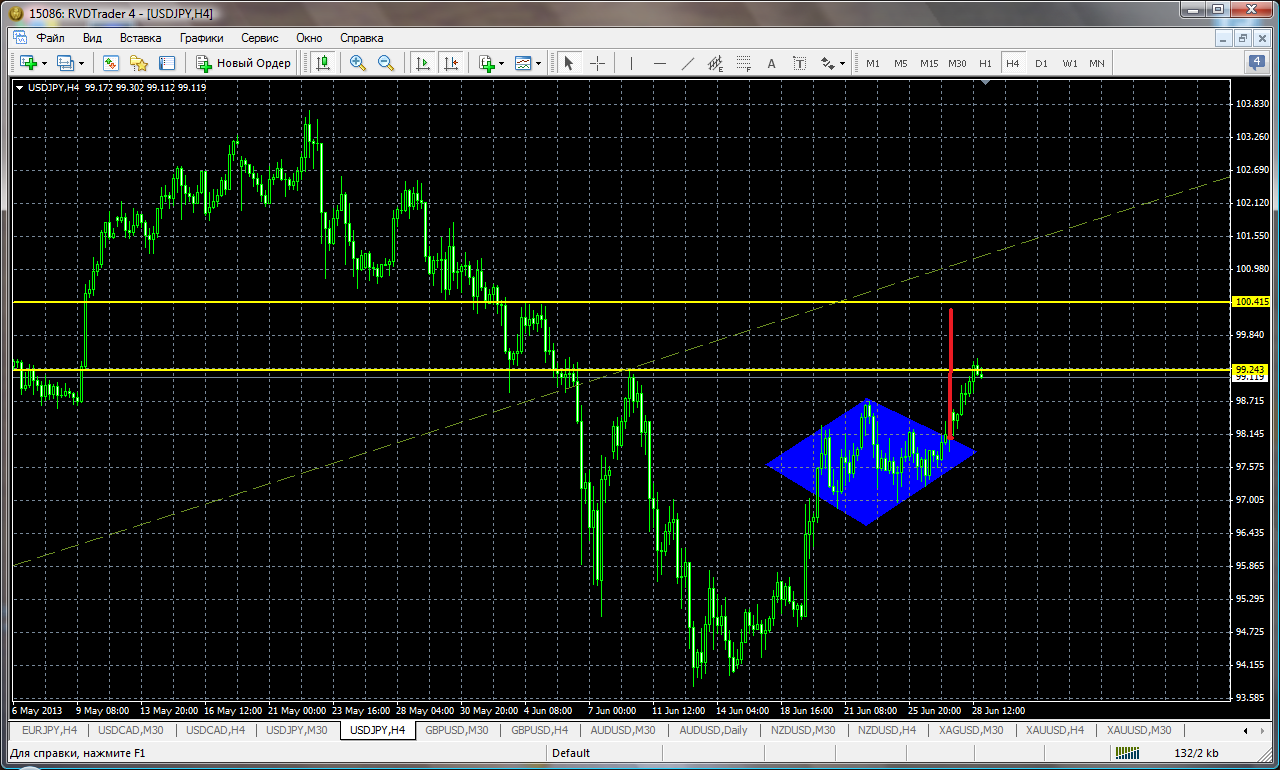Open the Сервис menu
This screenshot has height=770, width=1280.
tap(260, 38)
